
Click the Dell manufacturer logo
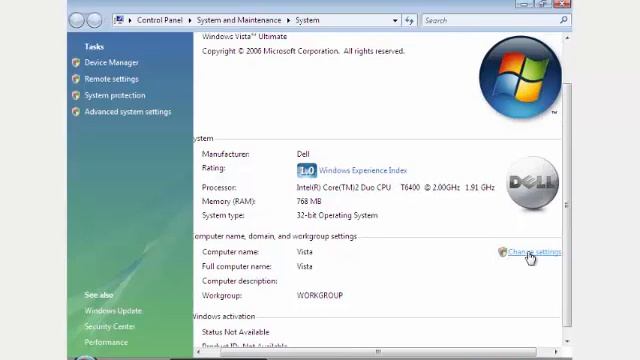point(533,182)
